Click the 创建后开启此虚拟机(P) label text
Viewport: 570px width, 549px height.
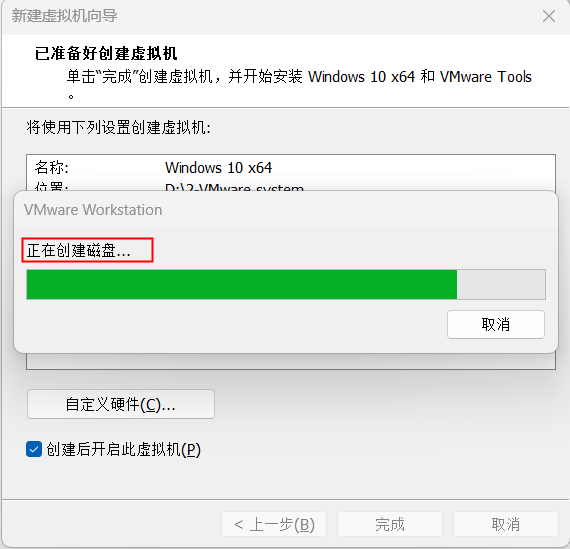coord(124,449)
